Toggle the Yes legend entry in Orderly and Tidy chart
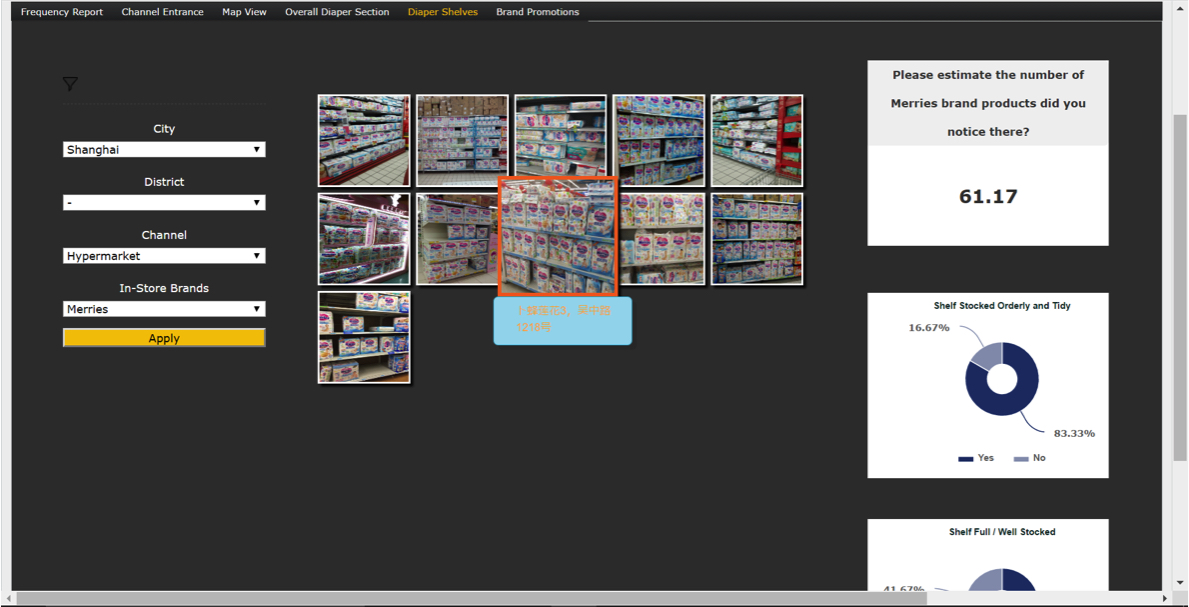The image size is (1189, 607). coord(976,458)
